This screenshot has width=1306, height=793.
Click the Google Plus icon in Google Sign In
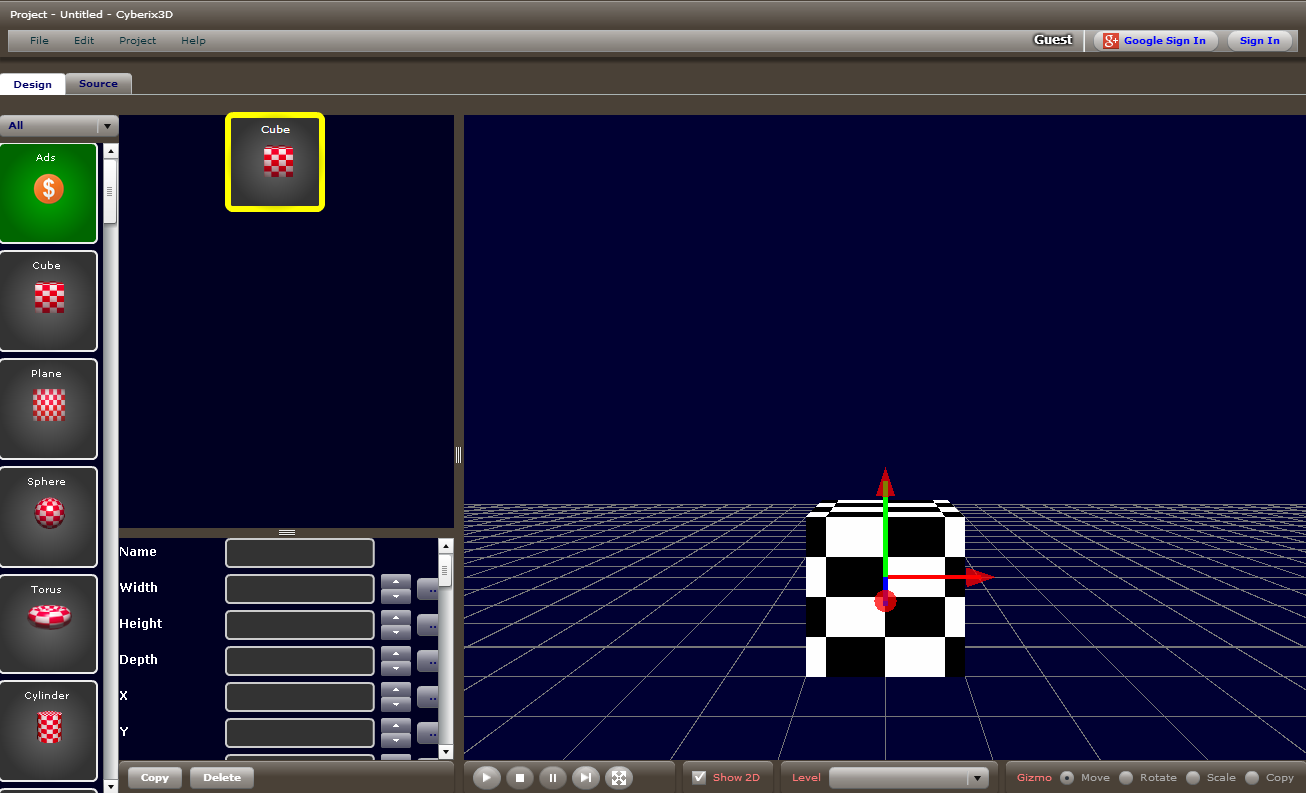1111,41
